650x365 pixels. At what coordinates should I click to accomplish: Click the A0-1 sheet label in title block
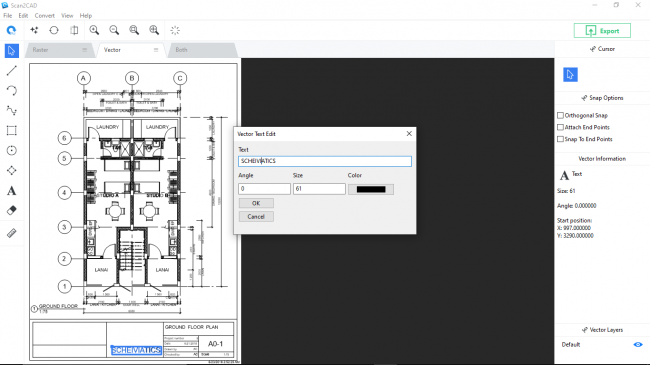point(216,344)
